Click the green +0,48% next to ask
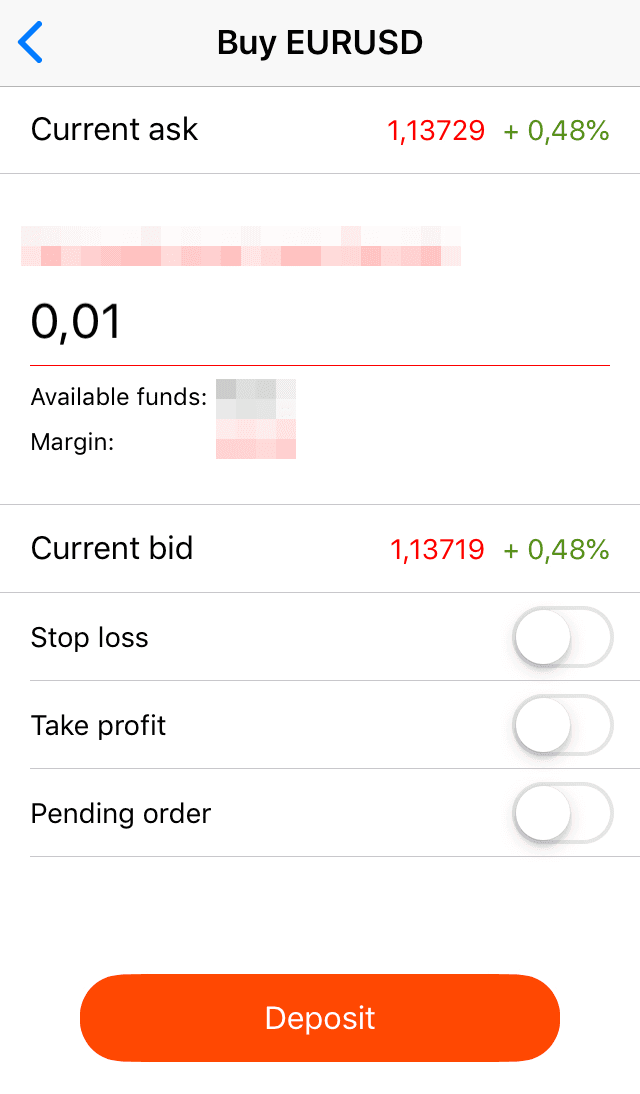 click(556, 130)
